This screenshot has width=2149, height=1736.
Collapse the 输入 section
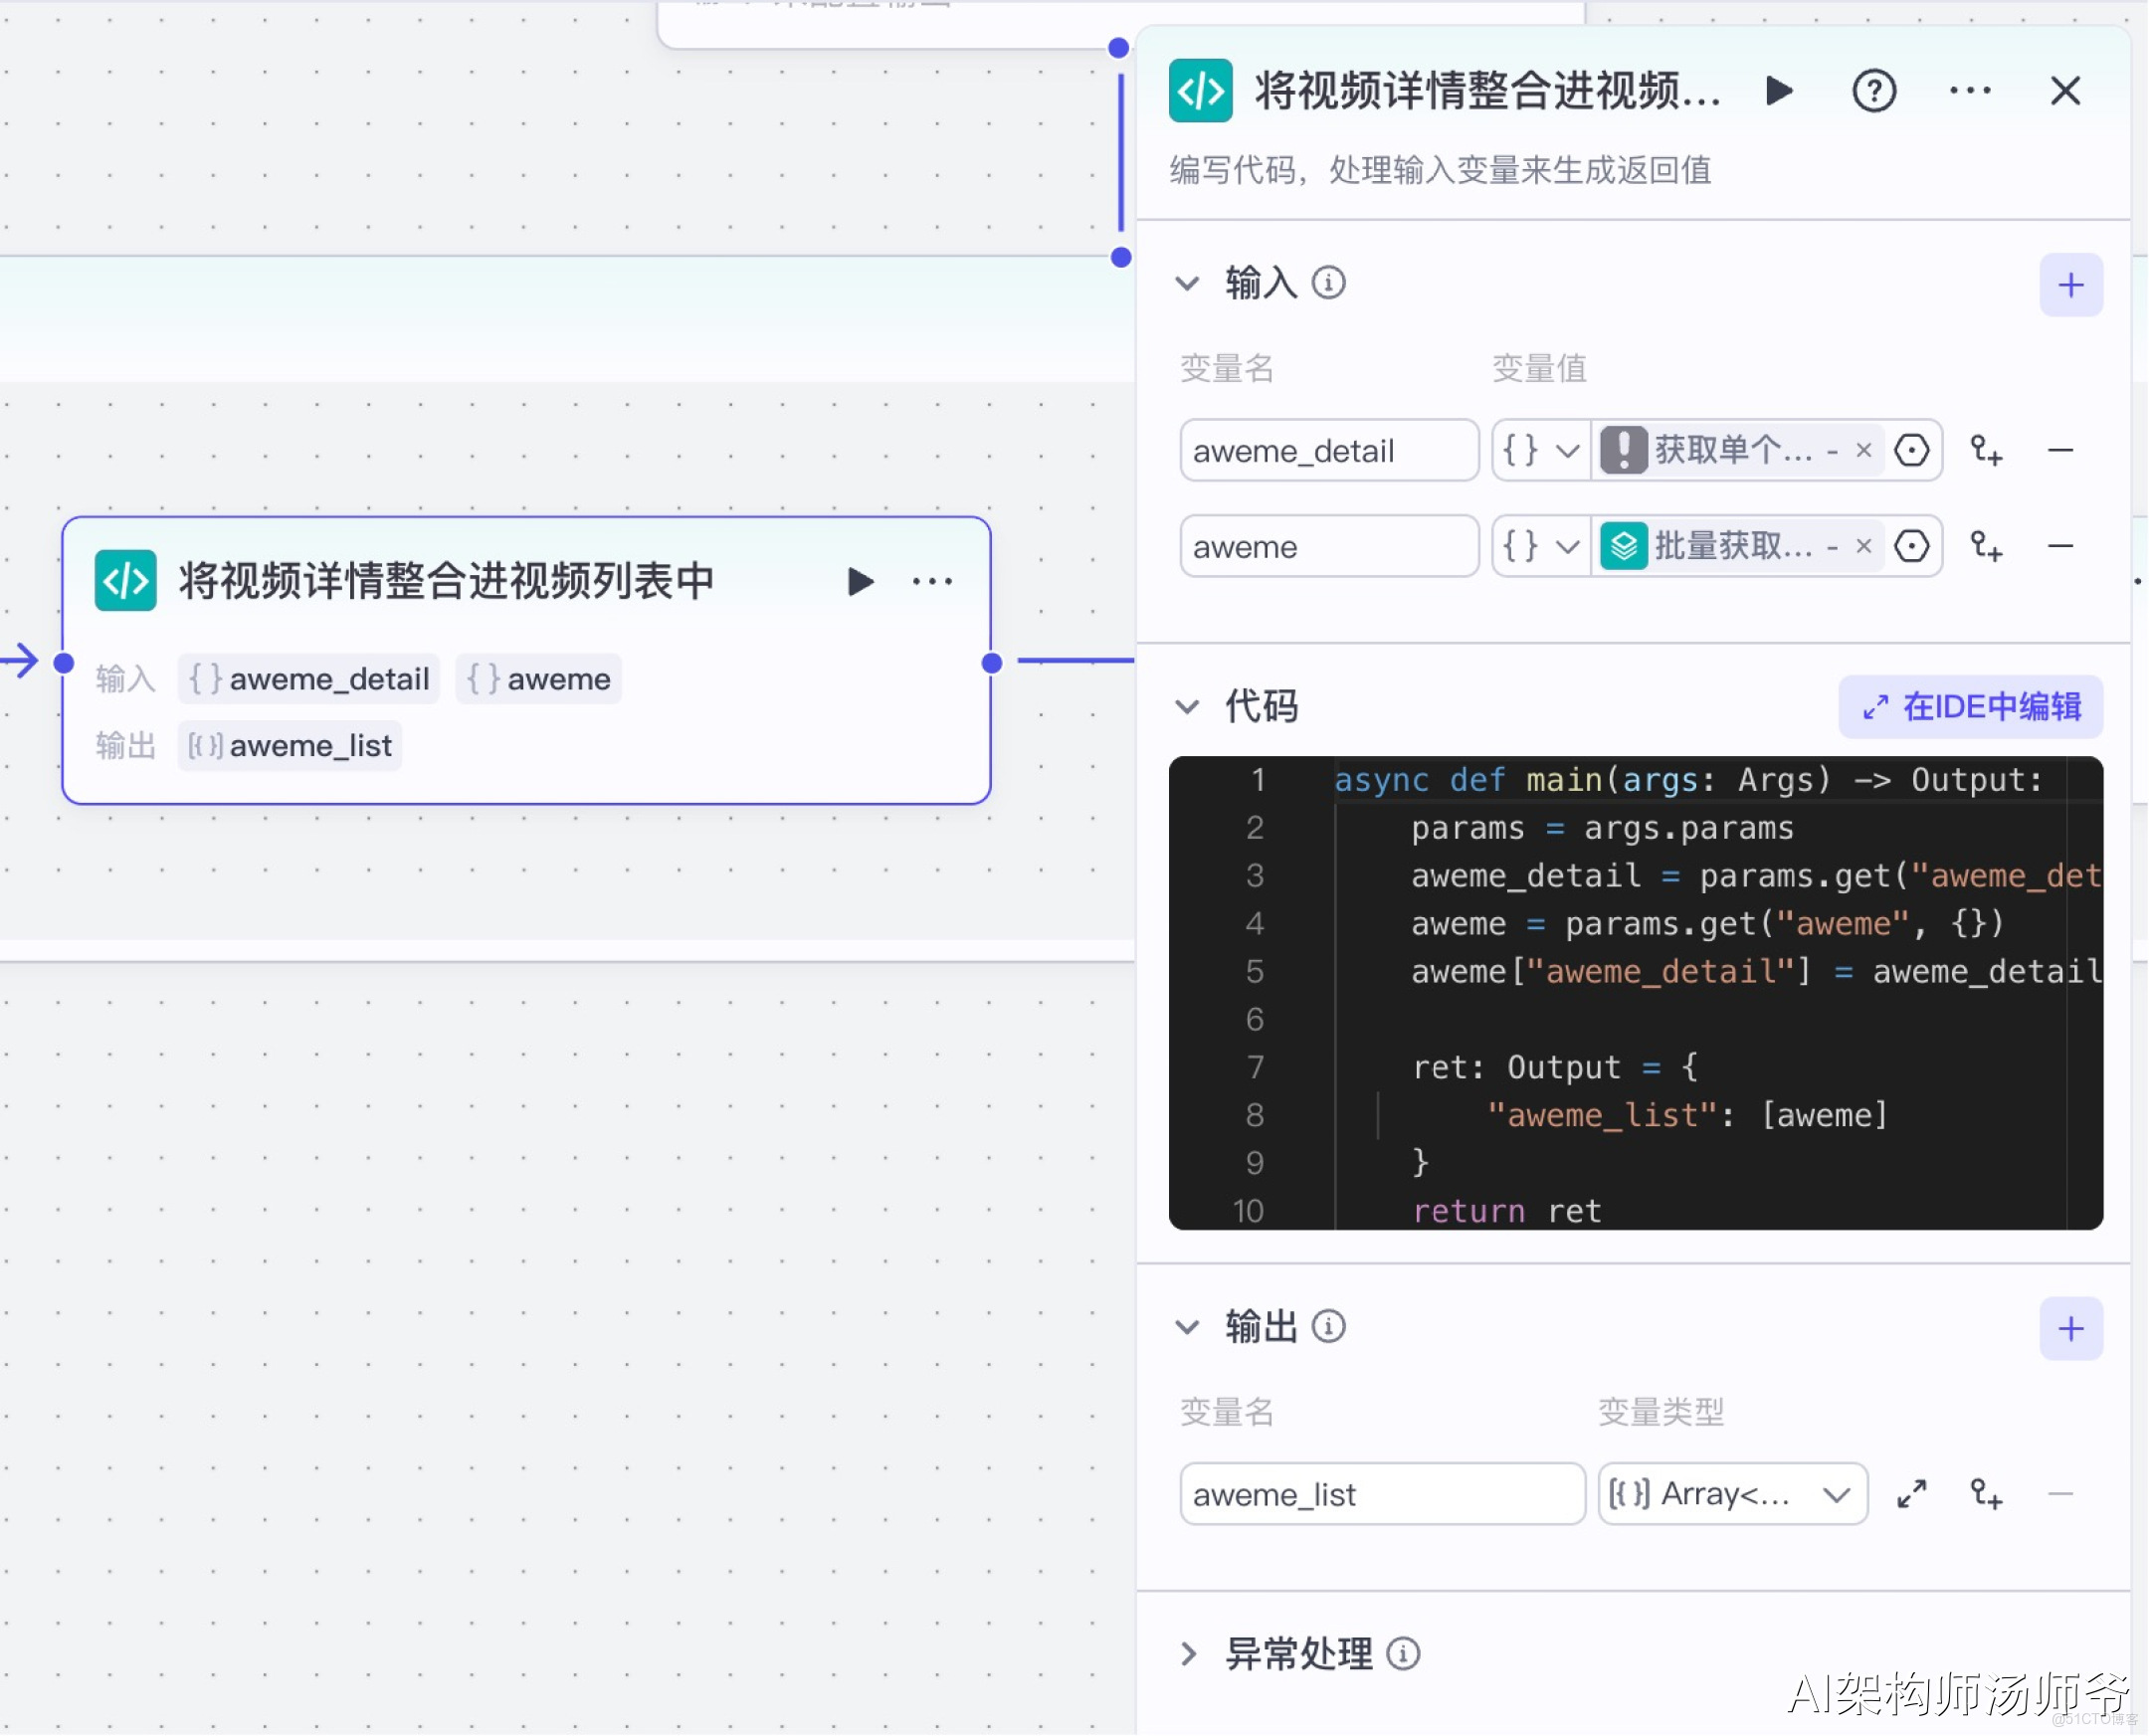[1187, 284]
